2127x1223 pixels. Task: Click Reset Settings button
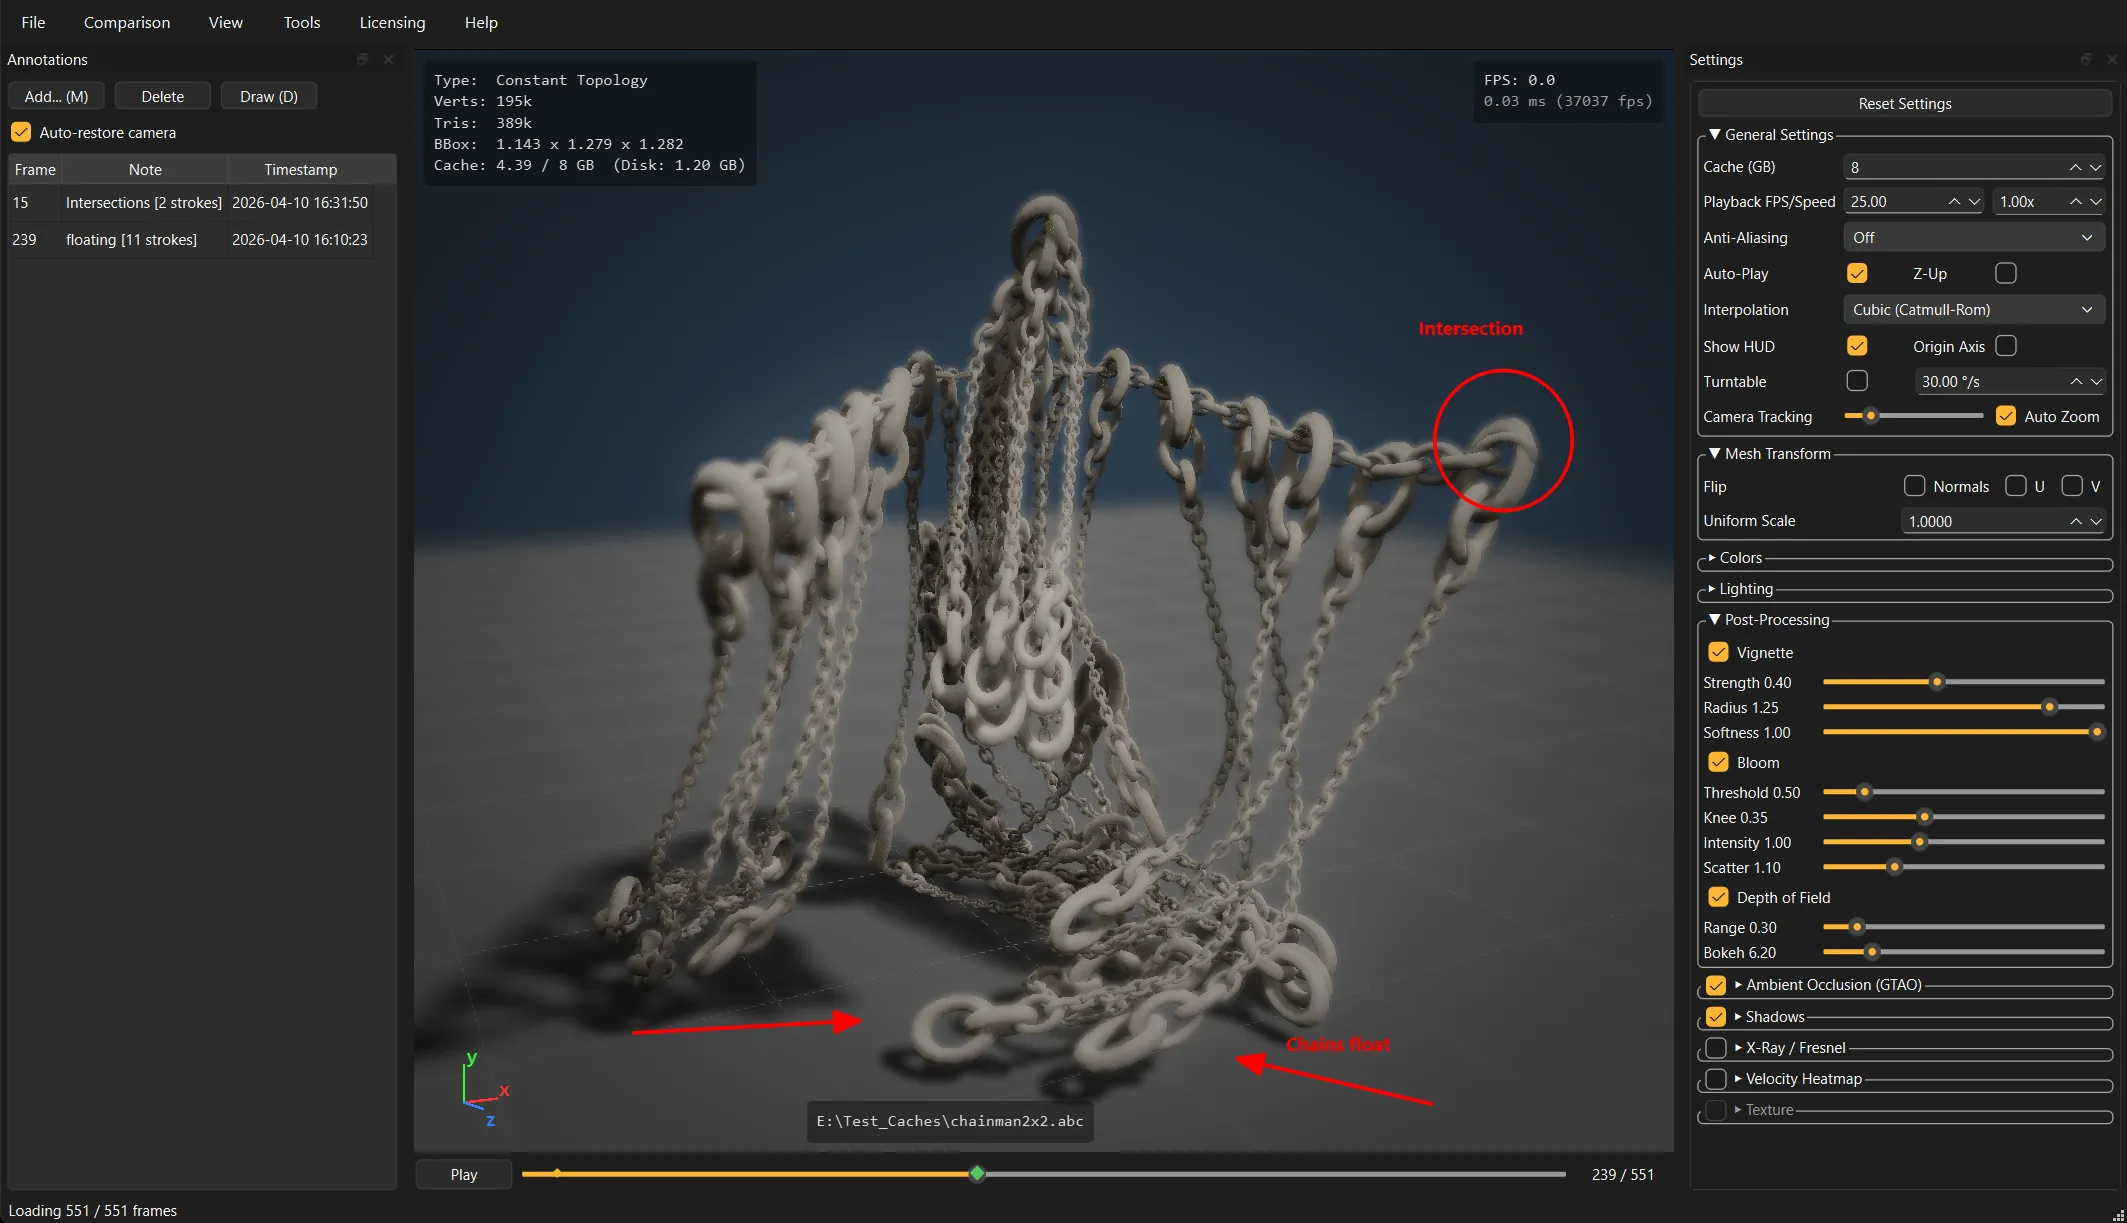pos(1905,103)
